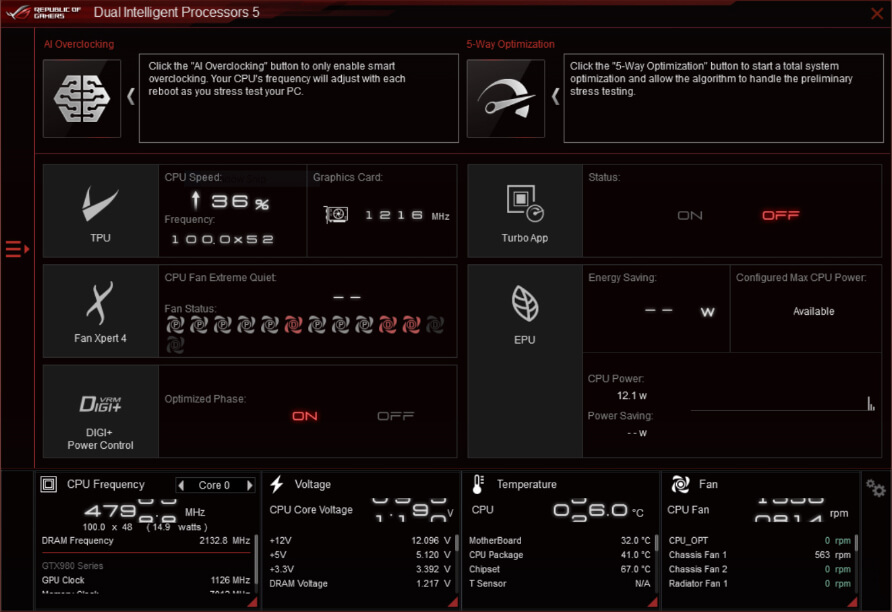Click the Available max CPU power value
The height and width of the screenshot is (612, 892).
(813, 311)
